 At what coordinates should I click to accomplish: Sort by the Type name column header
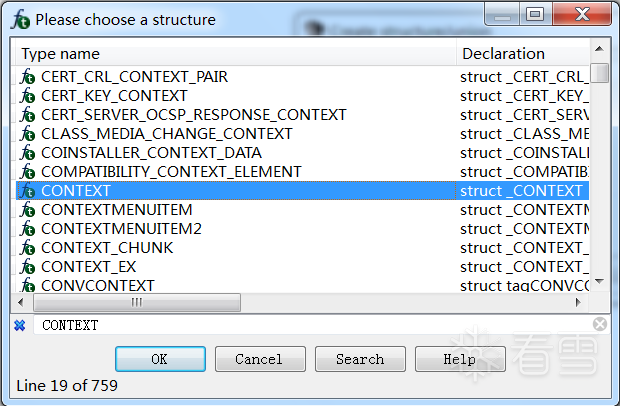236,54
